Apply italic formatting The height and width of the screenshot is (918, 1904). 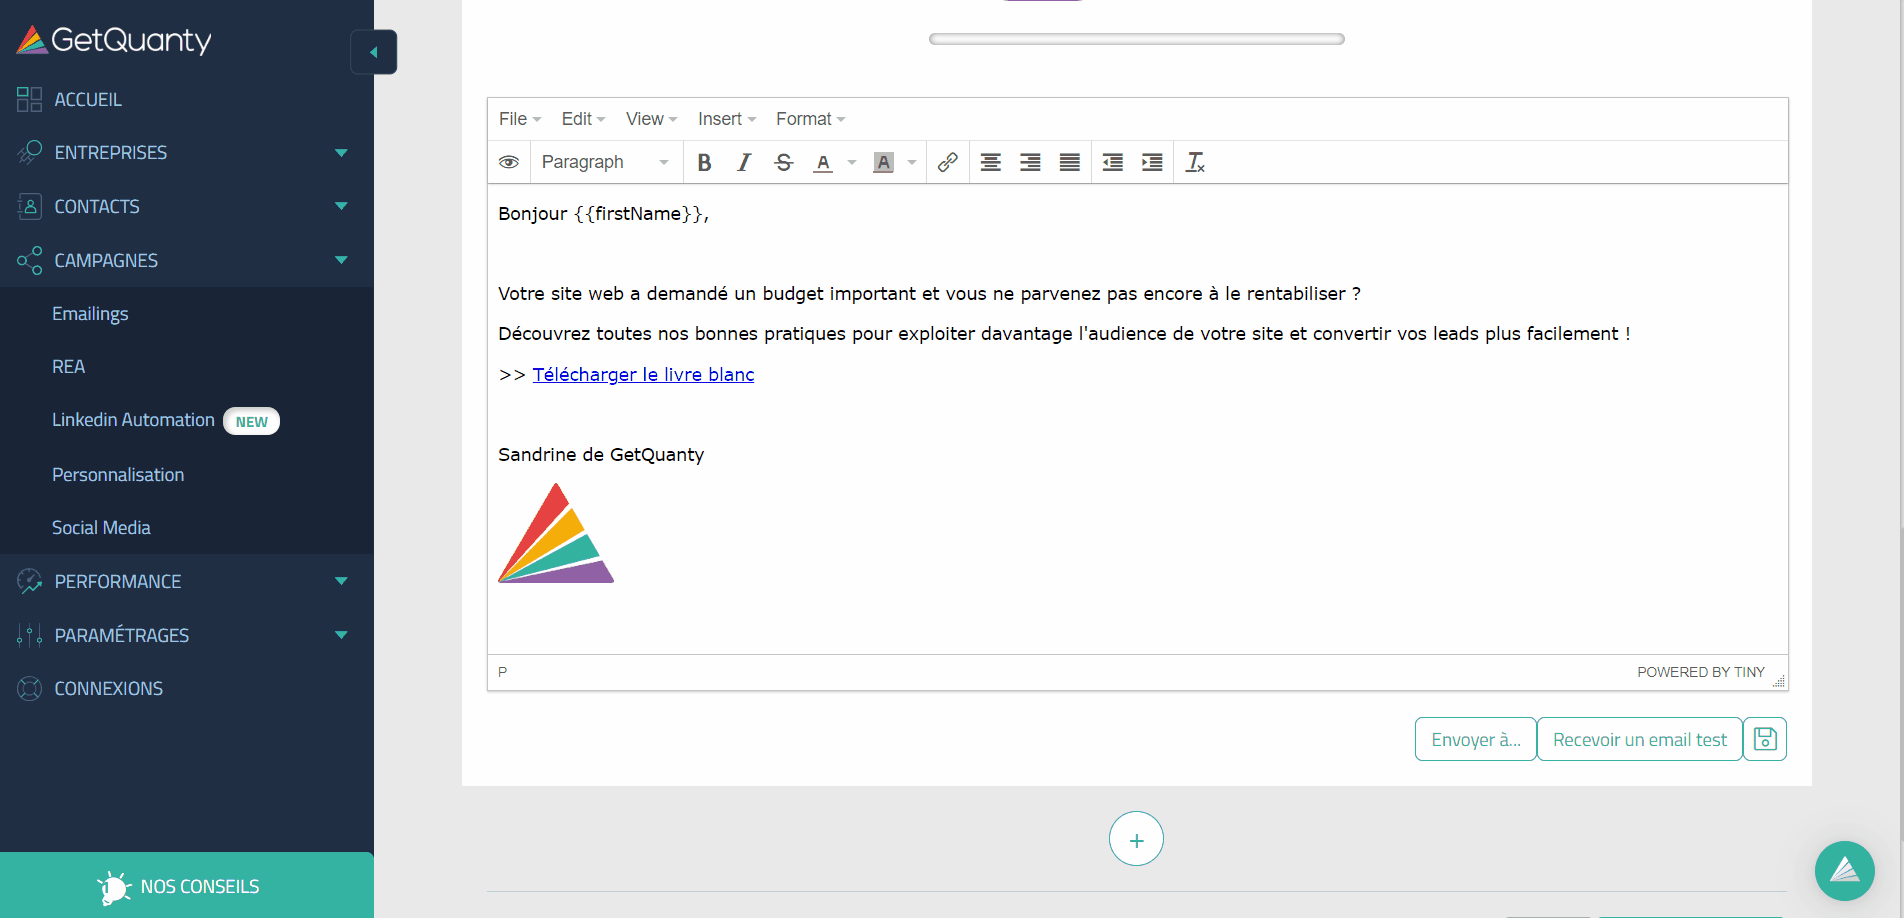tap(743, 162)
